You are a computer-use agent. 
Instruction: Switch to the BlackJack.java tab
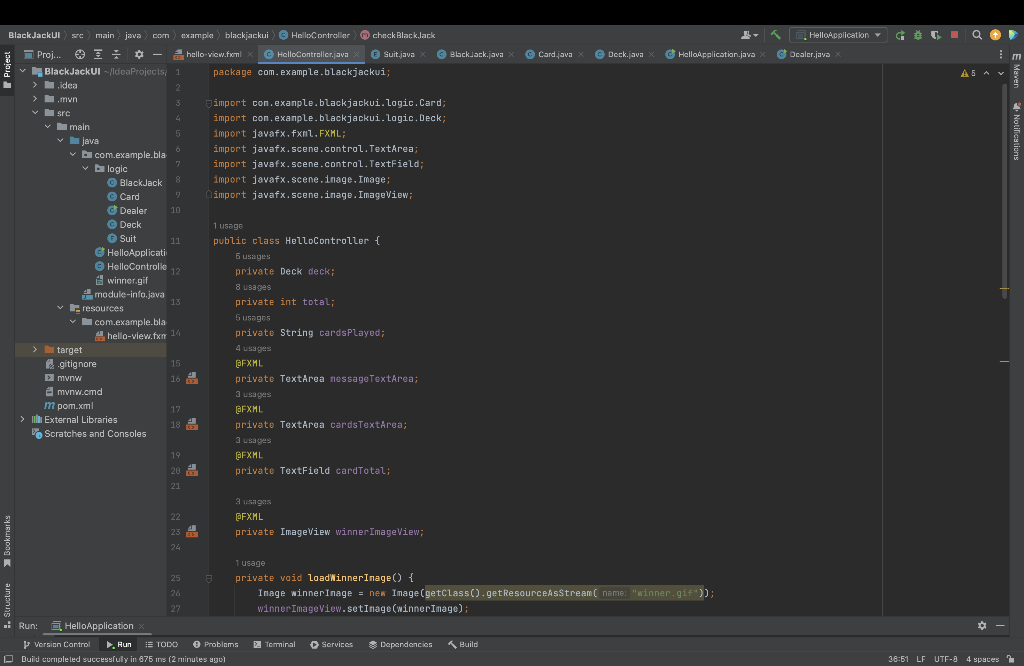pos(476,54)
